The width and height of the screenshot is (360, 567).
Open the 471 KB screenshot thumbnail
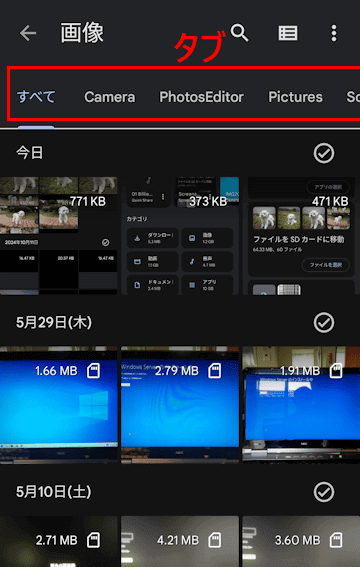point(301,235)
